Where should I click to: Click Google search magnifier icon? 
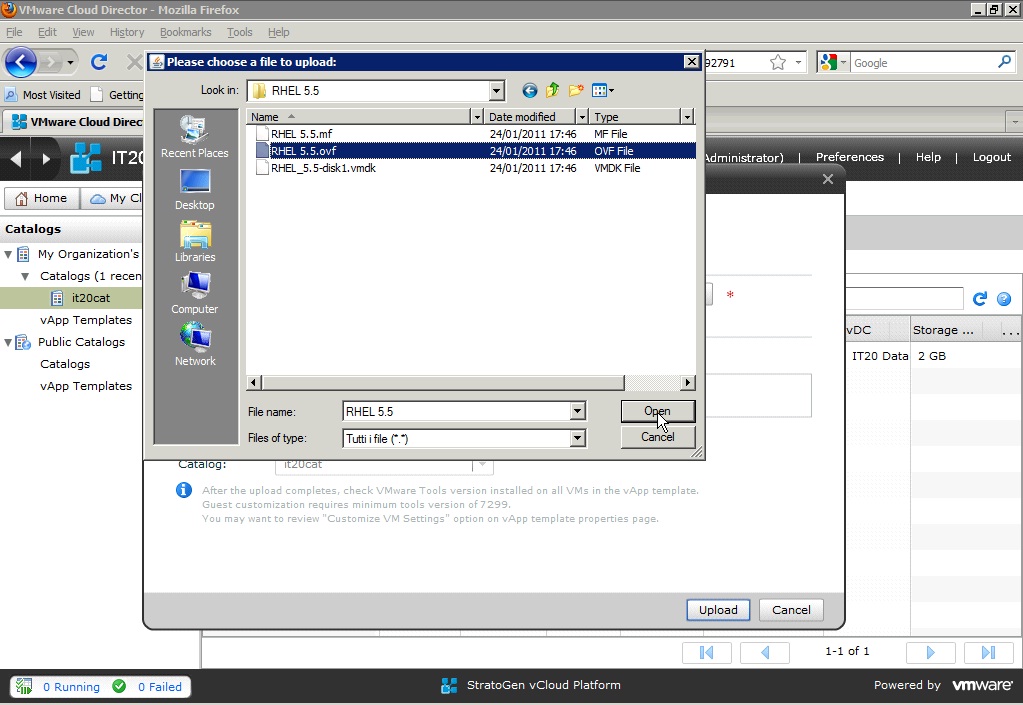(1005, 62)
